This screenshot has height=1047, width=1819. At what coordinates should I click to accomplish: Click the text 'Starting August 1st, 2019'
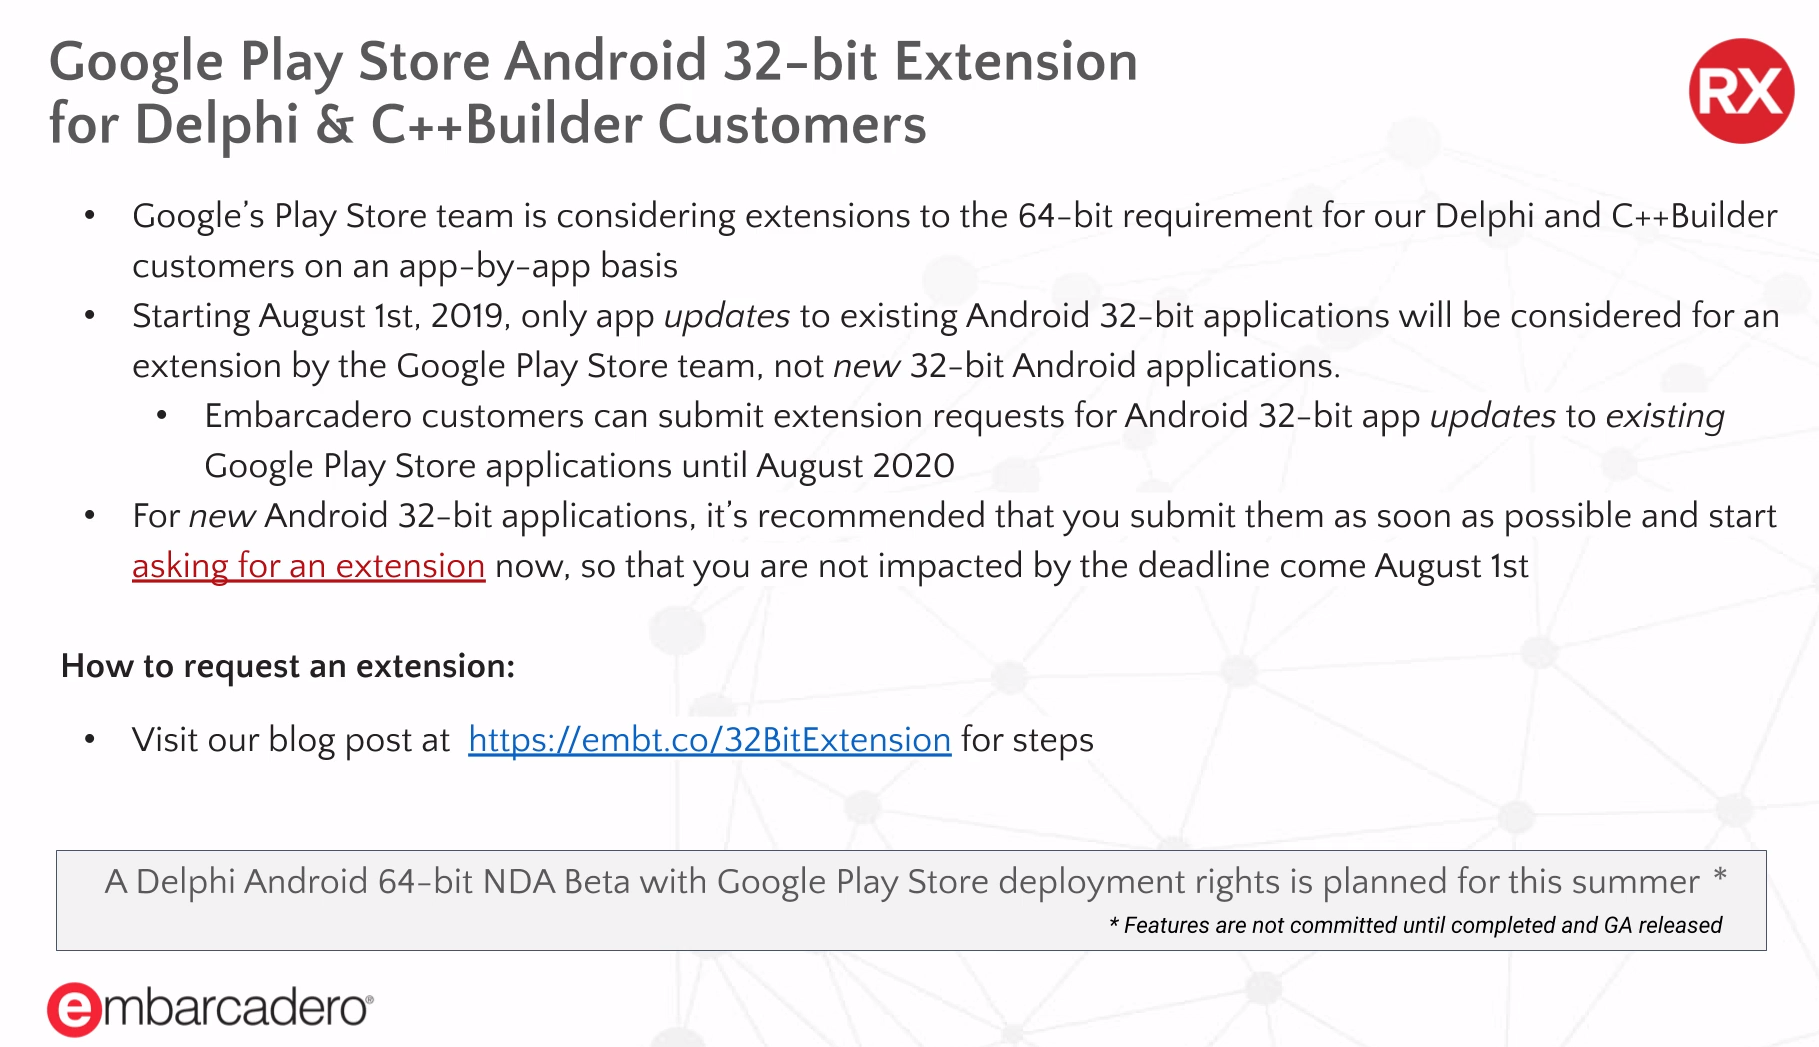click(317, 316)
